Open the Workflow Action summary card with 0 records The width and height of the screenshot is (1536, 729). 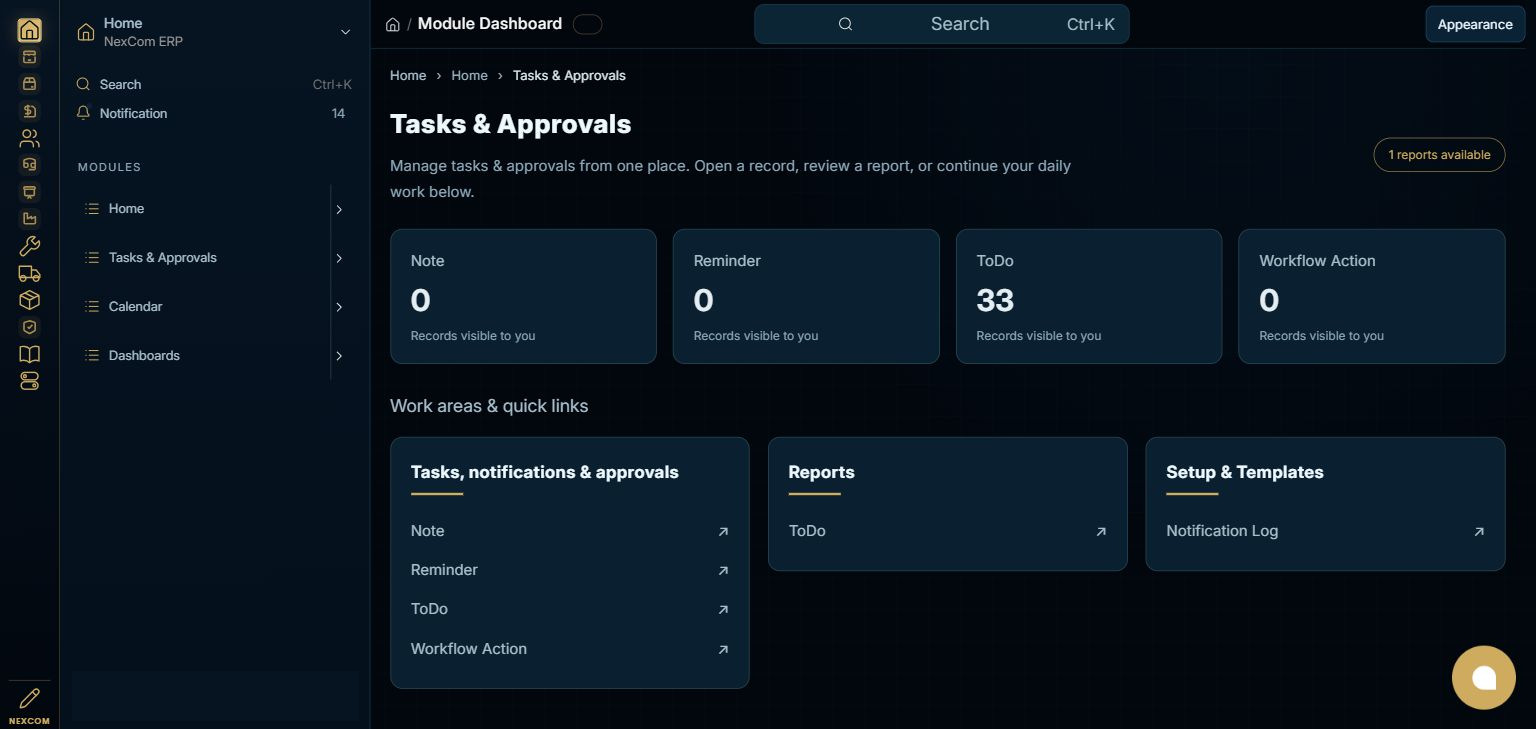[x=1371, y=296]
